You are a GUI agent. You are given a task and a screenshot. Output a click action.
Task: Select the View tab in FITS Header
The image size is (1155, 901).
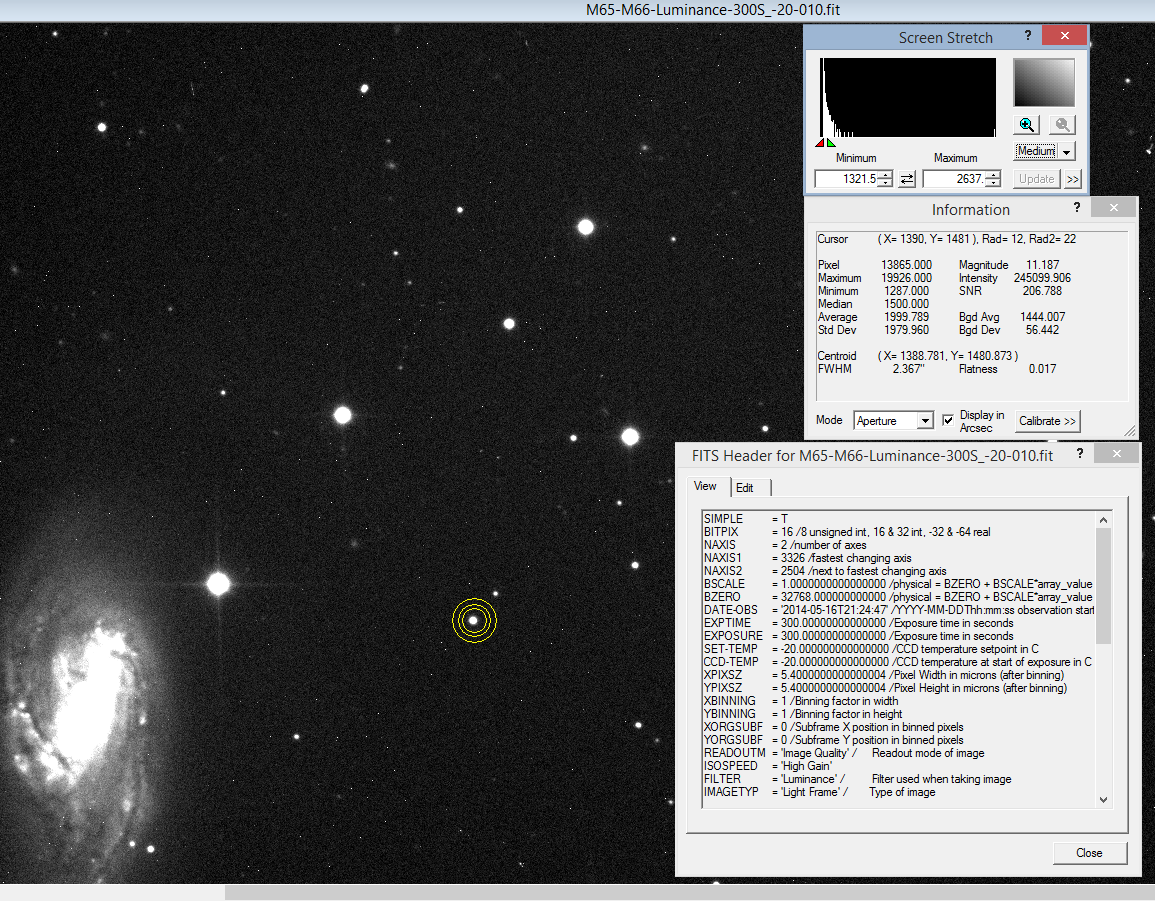coord(705,487)
